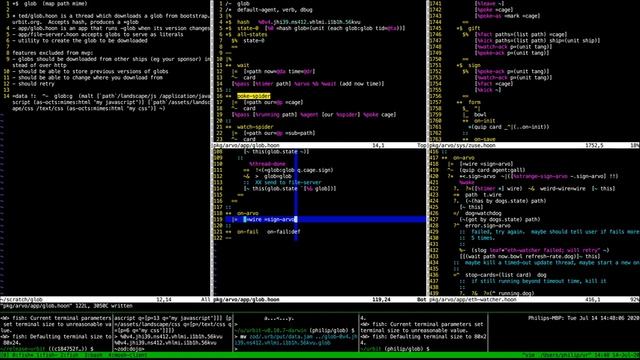Click 'should retry' on scratch line 13

click(36, 84)
